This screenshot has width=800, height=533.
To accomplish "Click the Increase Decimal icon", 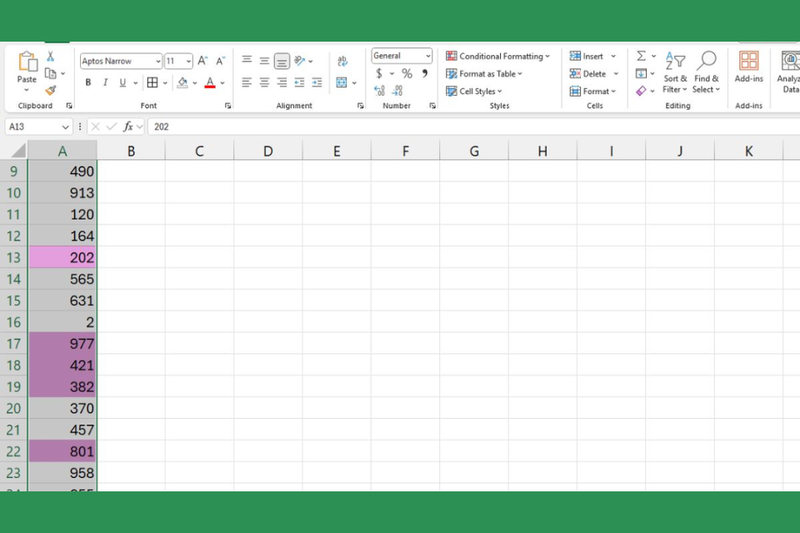I will pos(380,91).
